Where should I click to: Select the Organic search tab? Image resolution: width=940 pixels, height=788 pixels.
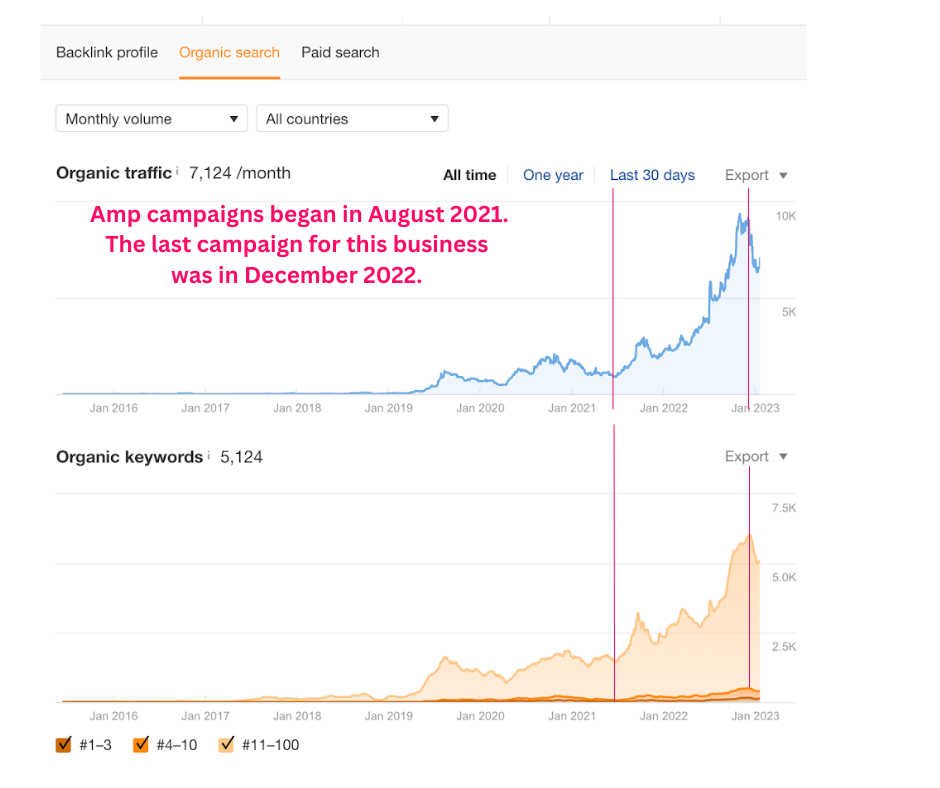coord(229,52)
